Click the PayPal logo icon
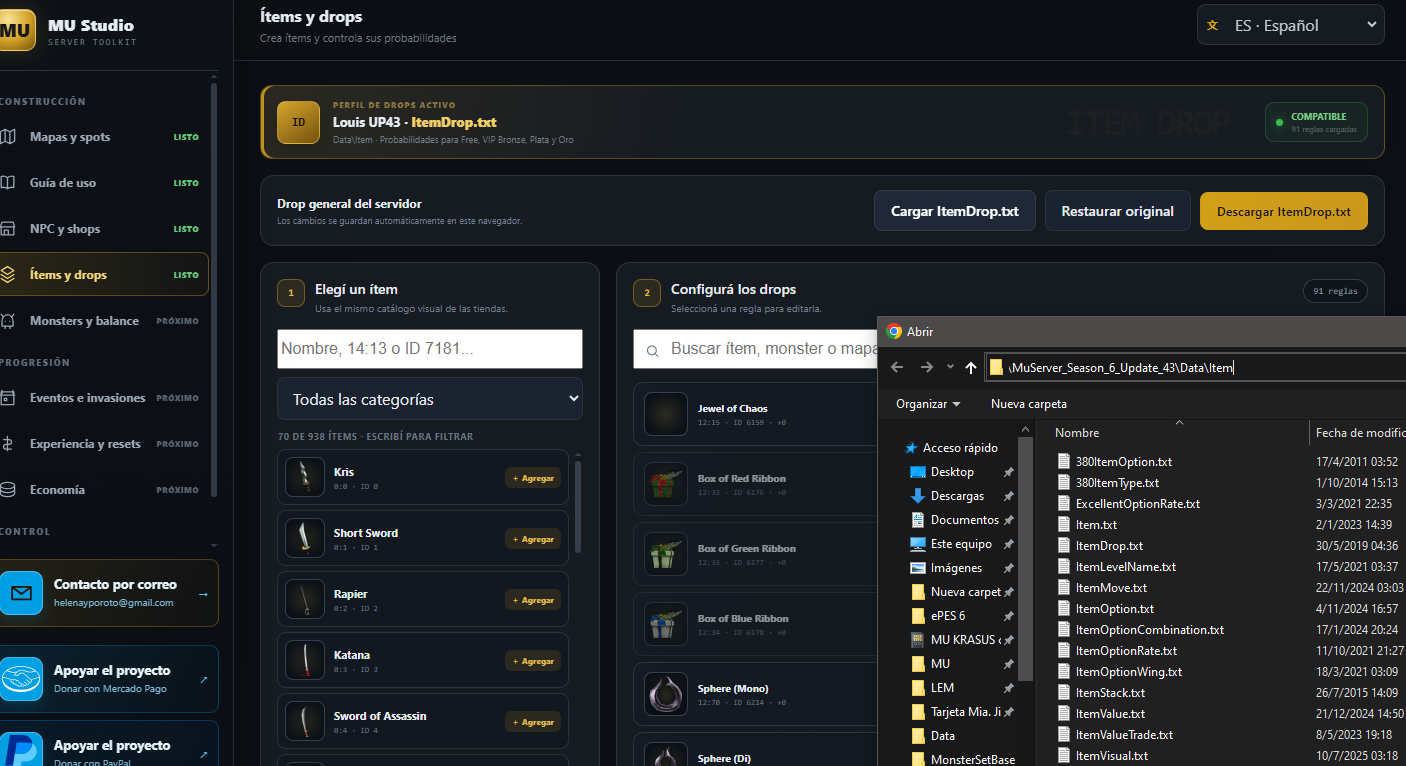 (x=21, y=750)
